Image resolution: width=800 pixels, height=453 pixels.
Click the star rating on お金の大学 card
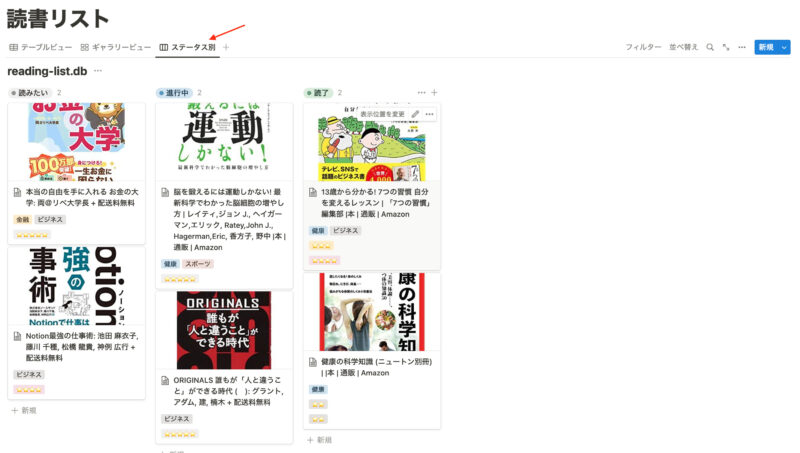[32, 235]
